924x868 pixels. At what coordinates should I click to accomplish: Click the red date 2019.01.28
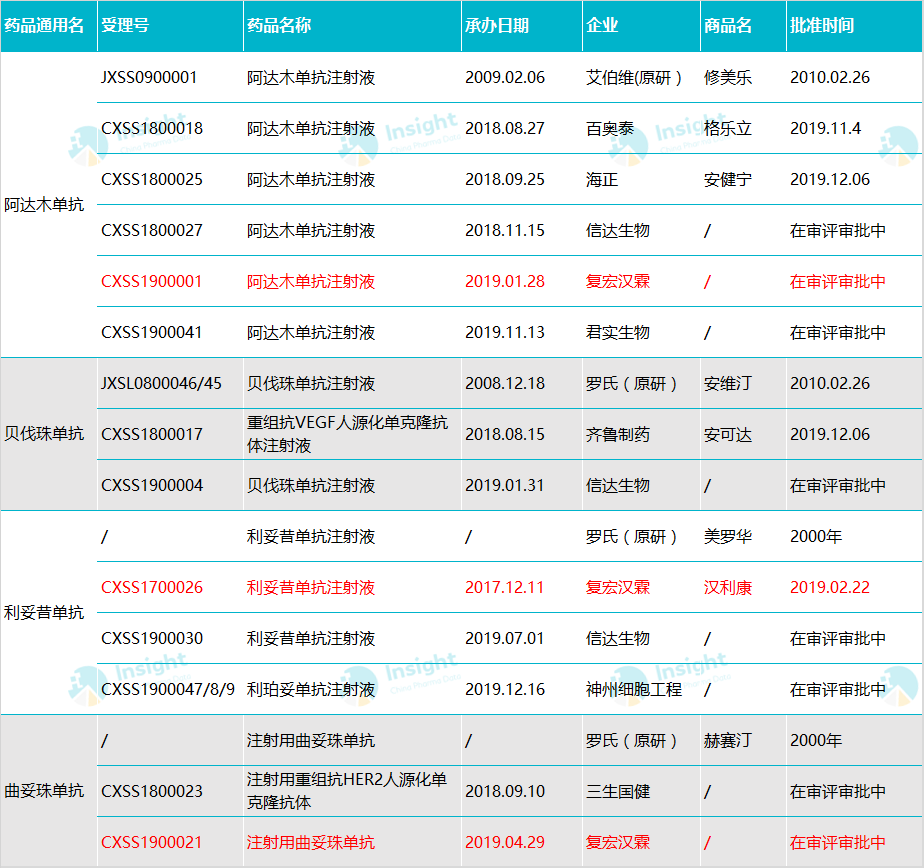coord(505,282)
